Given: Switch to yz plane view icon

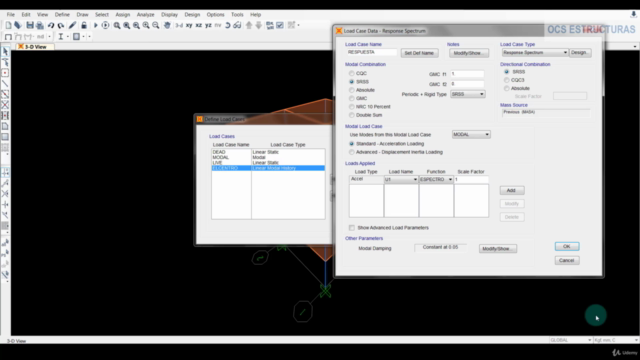Looking at the screenshot, I should (x=208, y=25).
